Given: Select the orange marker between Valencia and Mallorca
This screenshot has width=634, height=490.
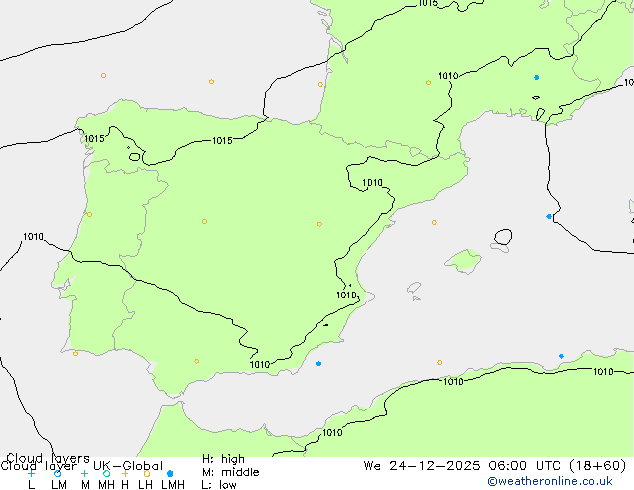Looking at the screenshot, I should (434, 222).
